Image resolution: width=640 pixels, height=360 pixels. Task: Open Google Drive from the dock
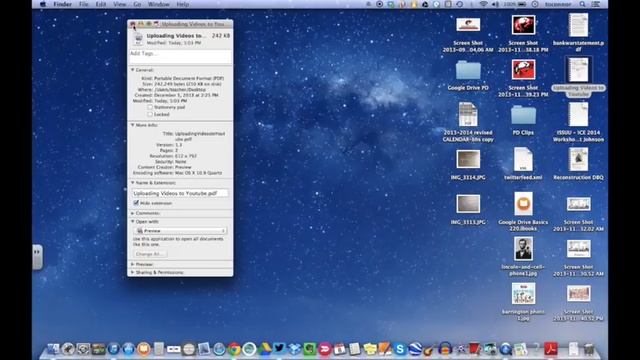coord(264,349)
